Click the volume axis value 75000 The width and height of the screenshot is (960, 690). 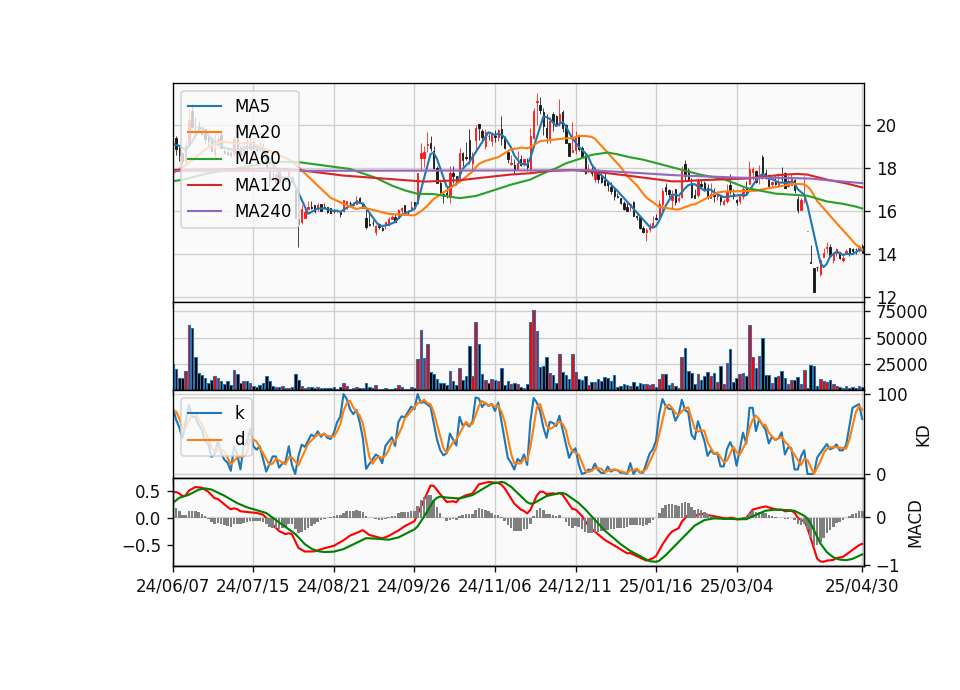[x=901, y=312]
